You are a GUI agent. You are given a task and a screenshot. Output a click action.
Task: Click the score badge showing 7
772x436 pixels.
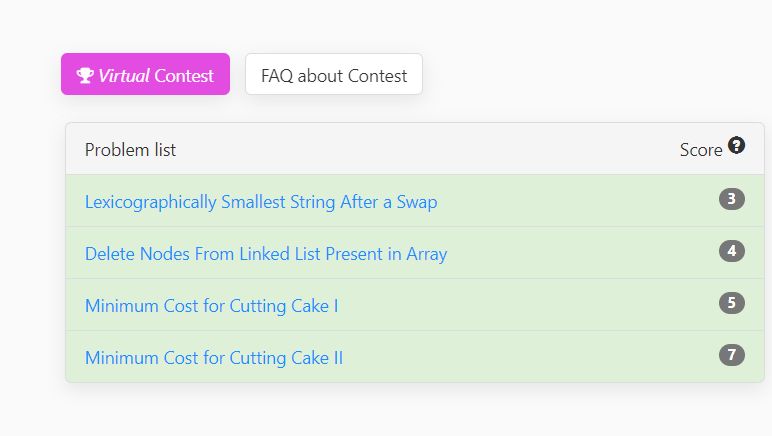tap(732, 355)
